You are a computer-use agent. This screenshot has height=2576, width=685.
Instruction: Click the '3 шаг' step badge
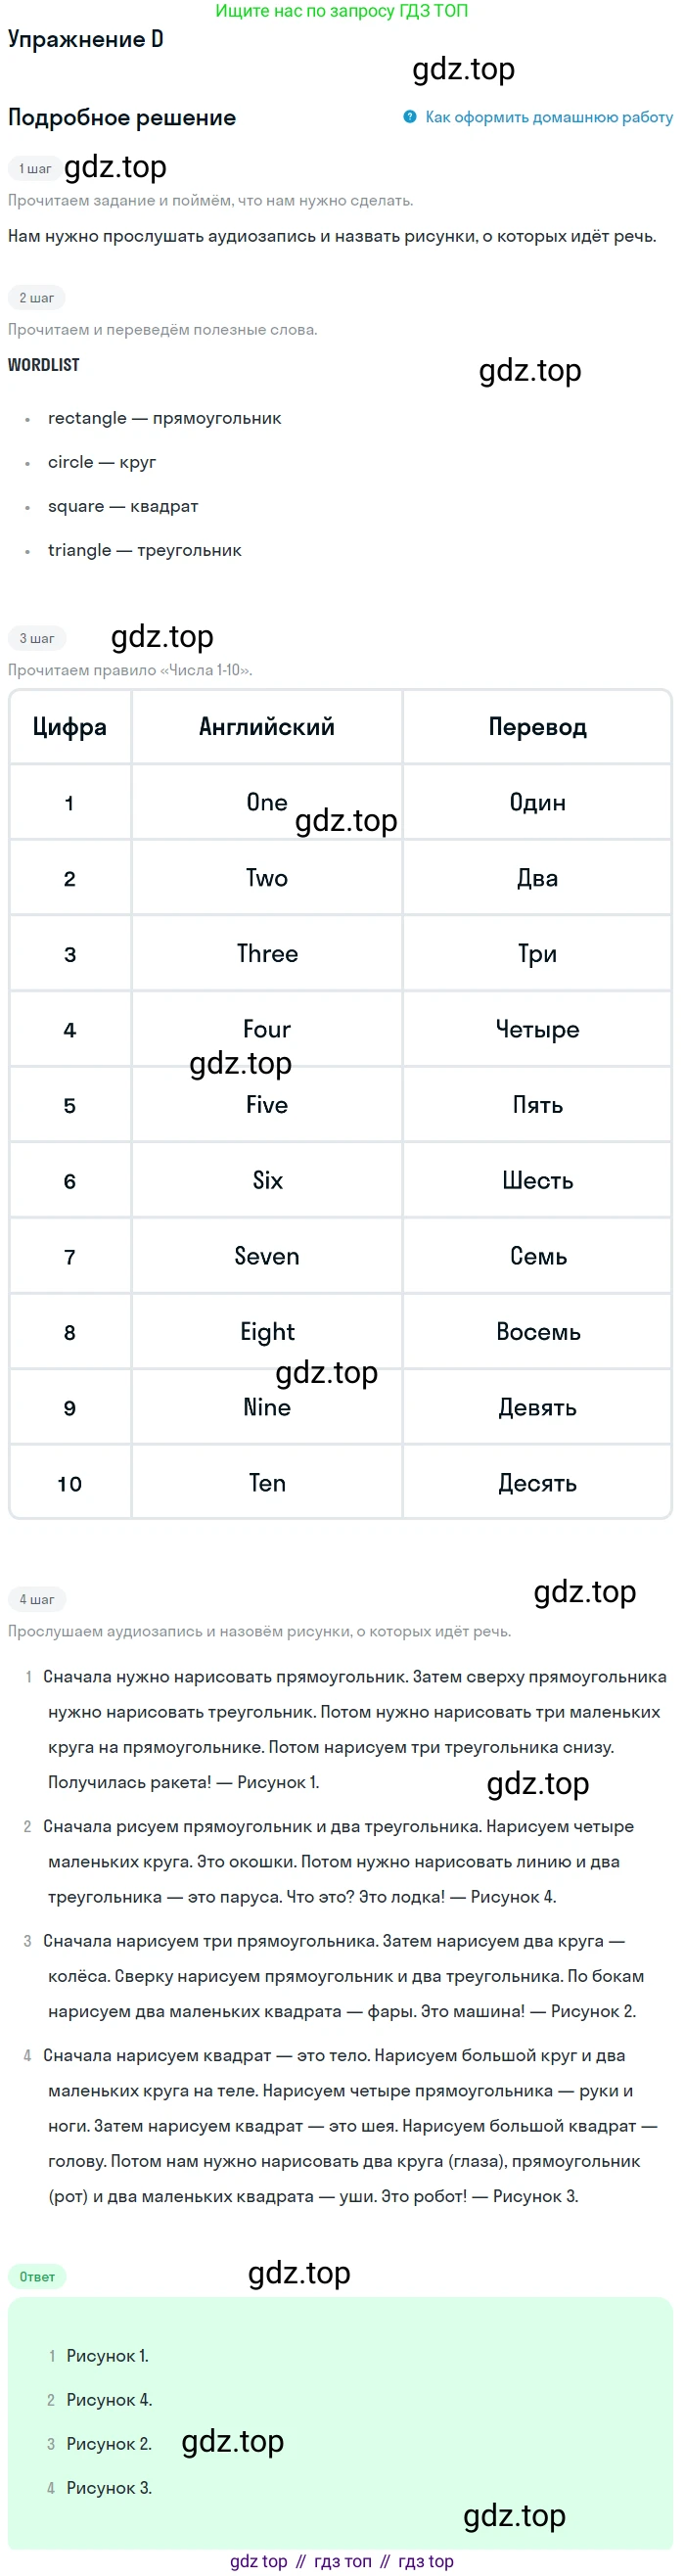click(x=37, y=639)
